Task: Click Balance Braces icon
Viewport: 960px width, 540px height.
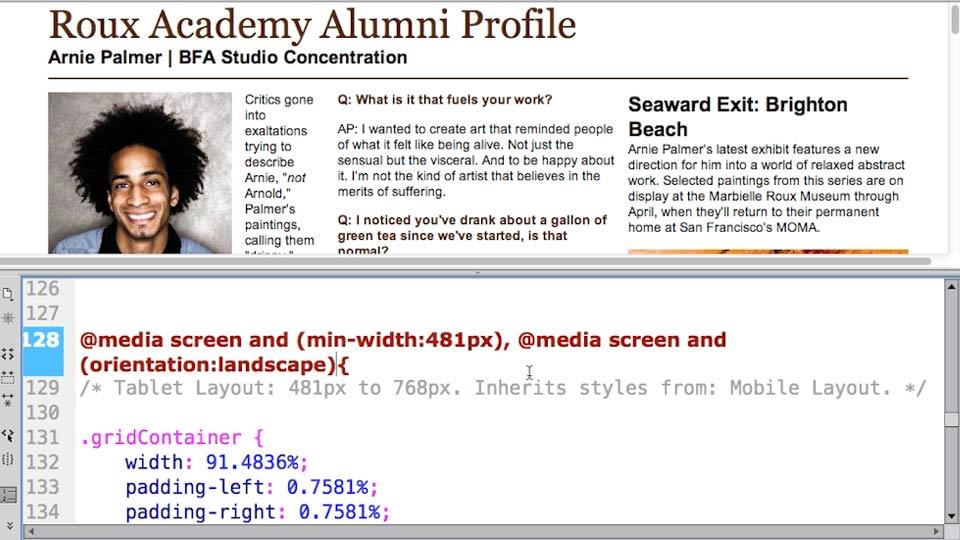Action: tap(8, 459)
